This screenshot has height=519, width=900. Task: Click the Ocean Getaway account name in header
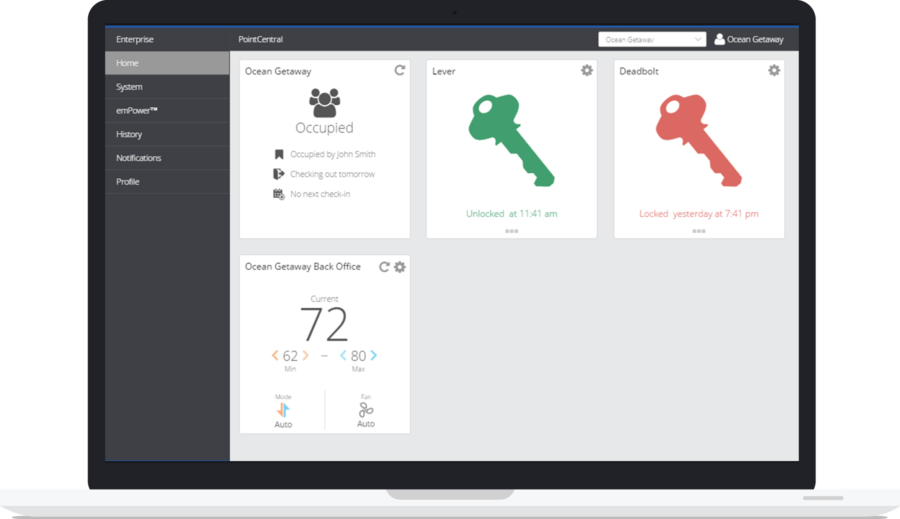point(755,40)
